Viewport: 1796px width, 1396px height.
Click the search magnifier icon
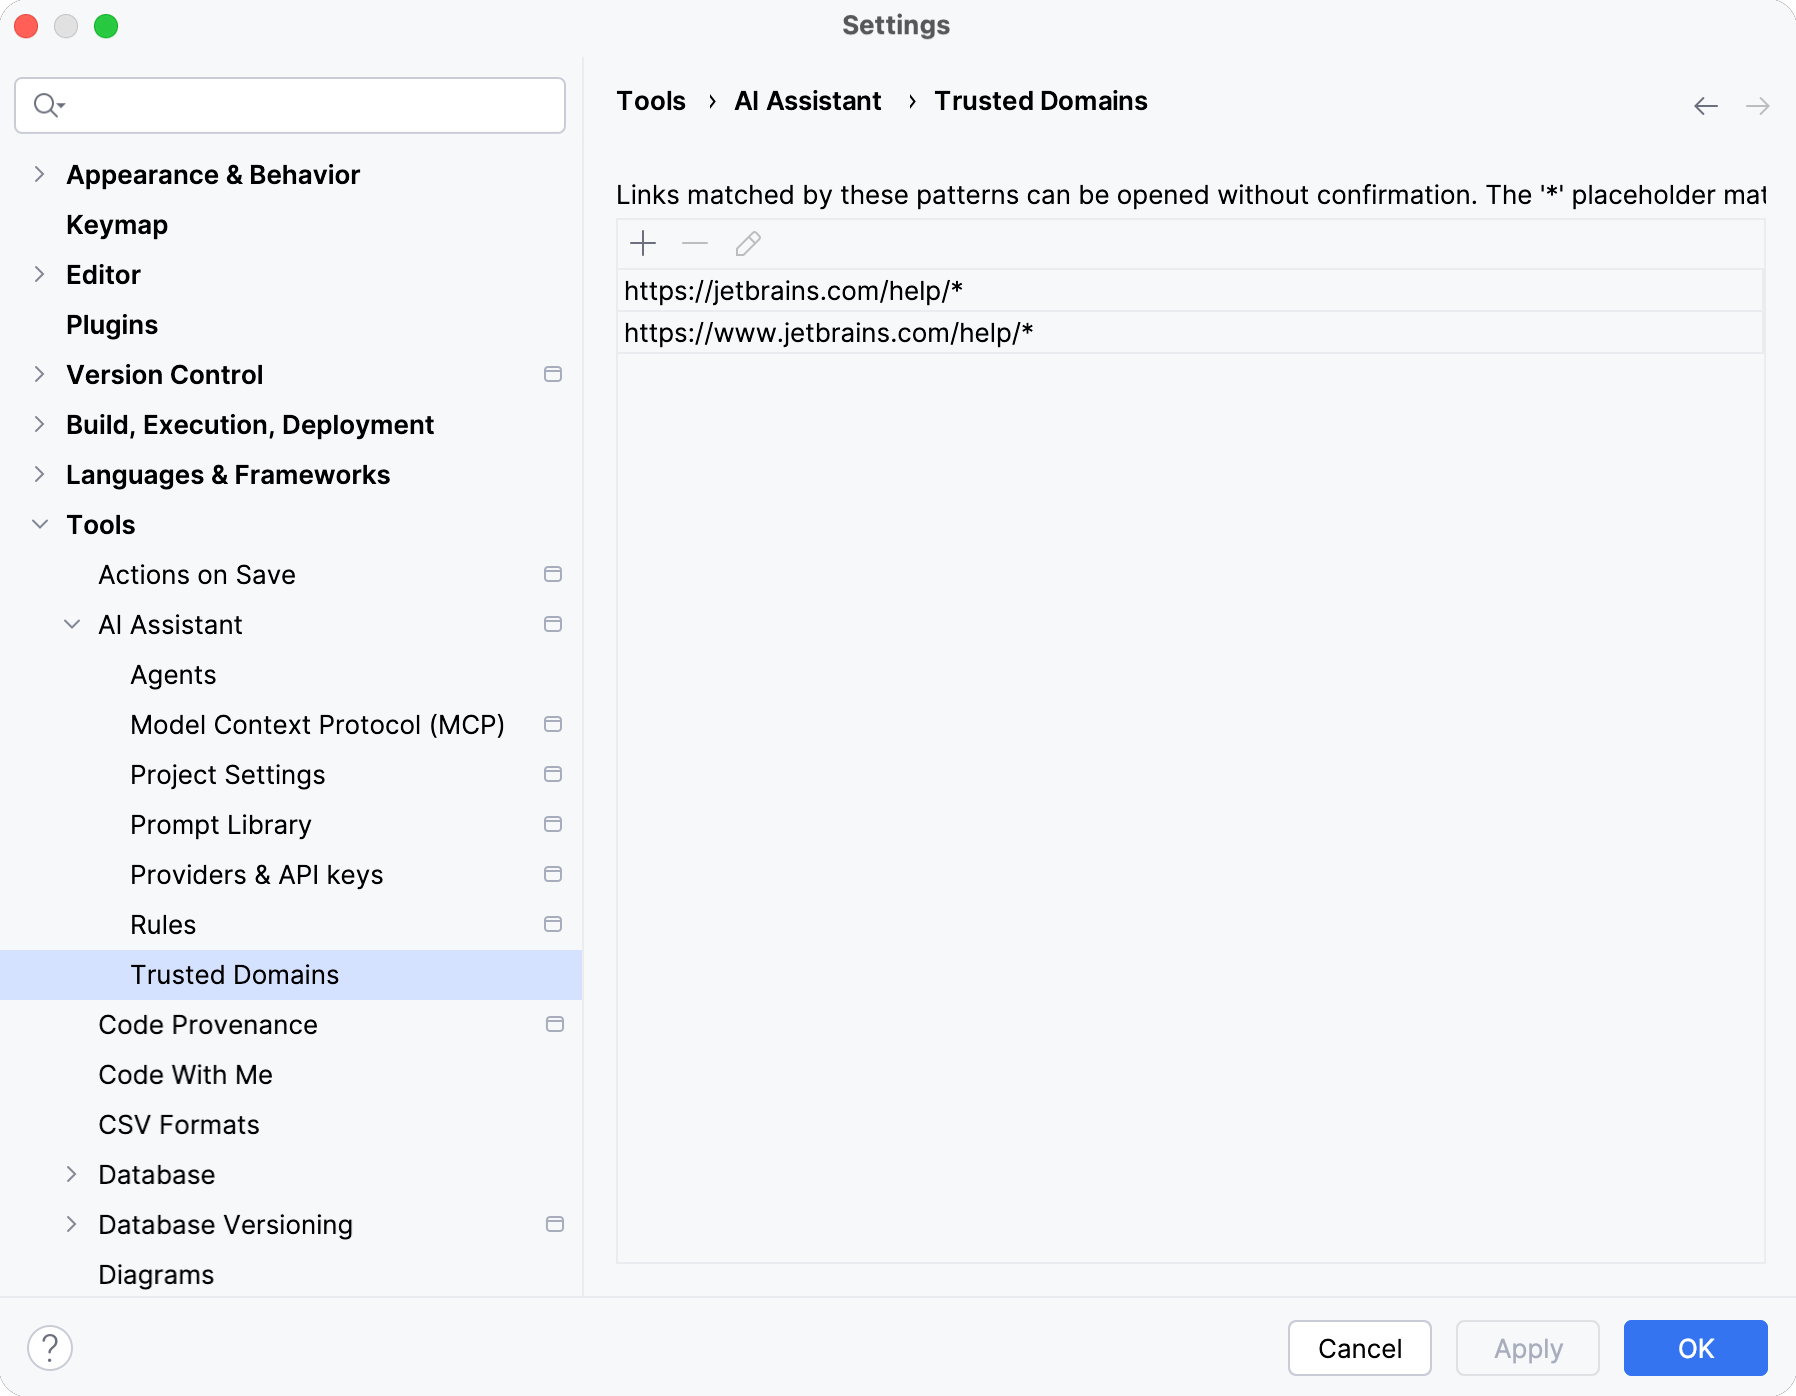point(47,105)
